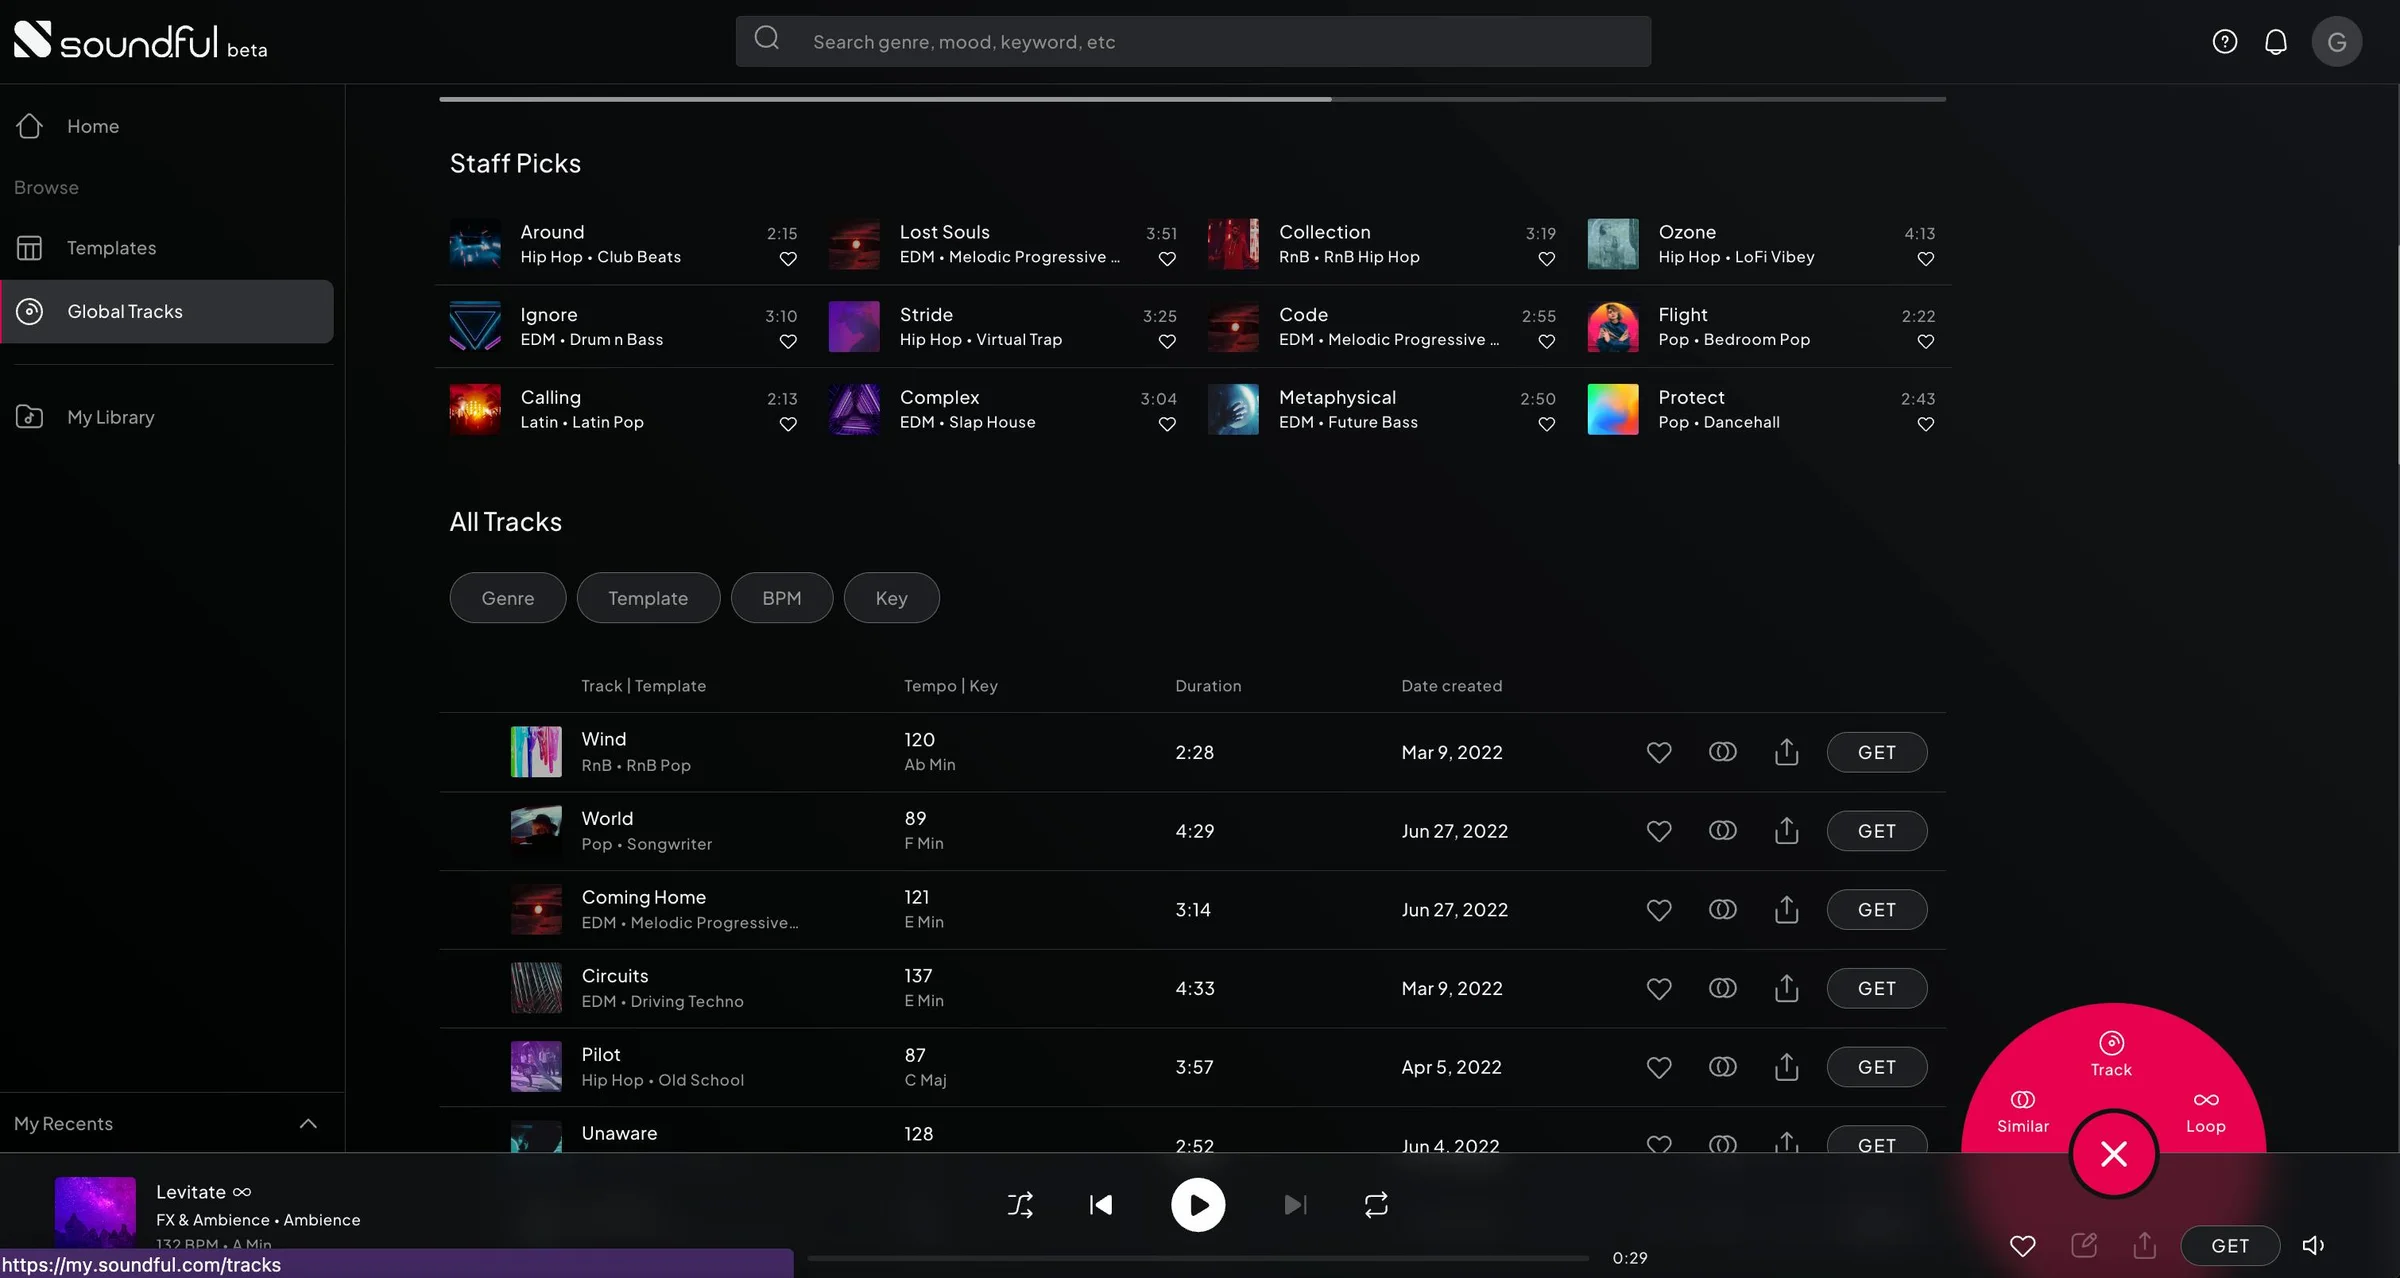Favorite the Around staff pick
The height and width of the screenshot is (1278, 2400).
(788, 259)
